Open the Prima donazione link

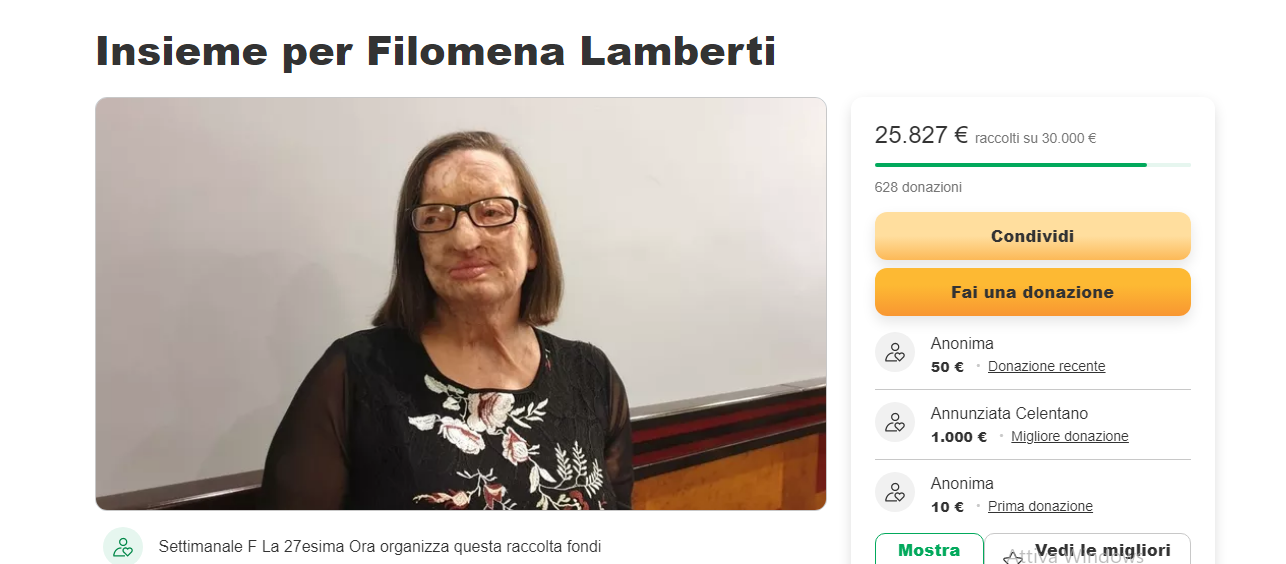[x=1040, y=506]
